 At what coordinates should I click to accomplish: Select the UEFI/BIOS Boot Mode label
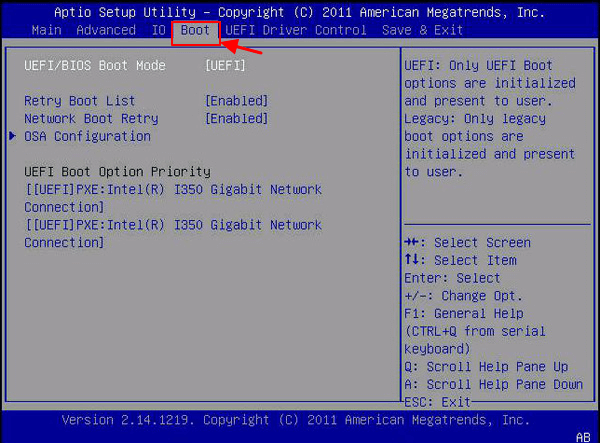pyautogui.click(x=95, y=66)
